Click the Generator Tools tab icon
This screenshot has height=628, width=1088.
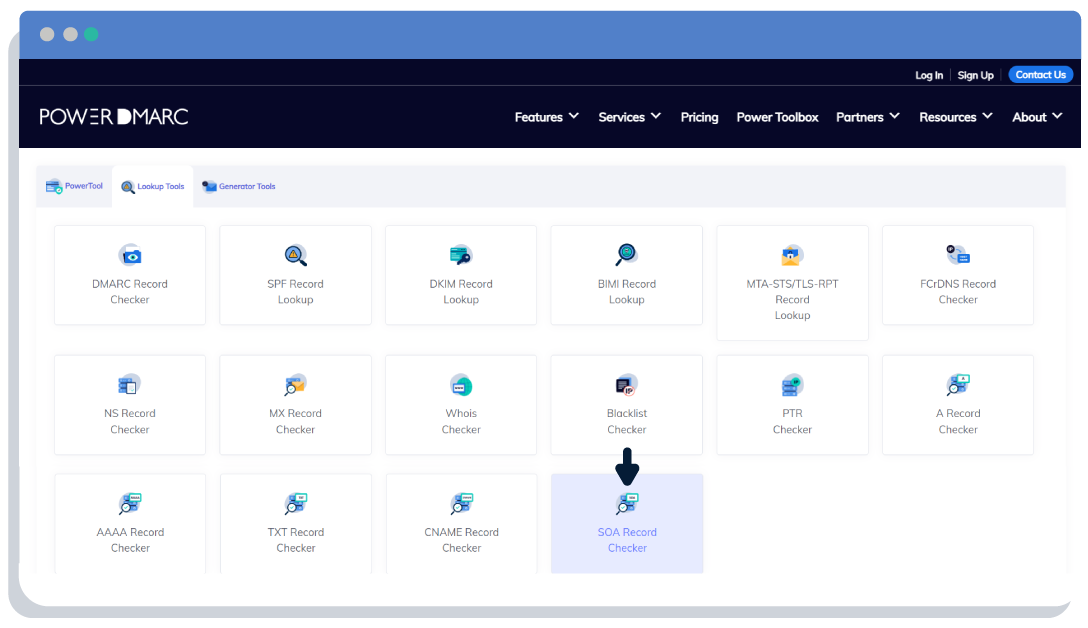[x=209, y=186]
